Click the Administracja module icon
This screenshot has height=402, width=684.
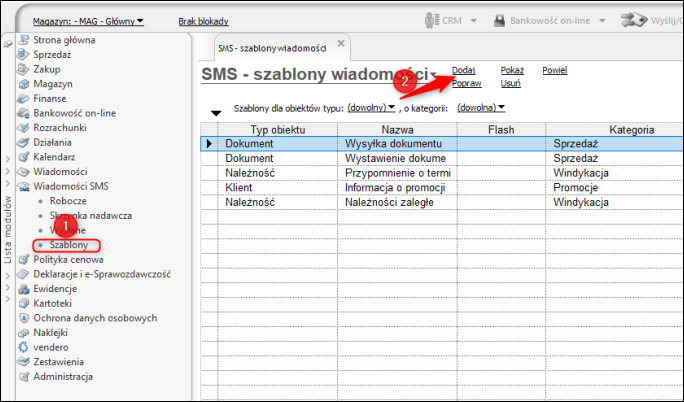point(24,376)
